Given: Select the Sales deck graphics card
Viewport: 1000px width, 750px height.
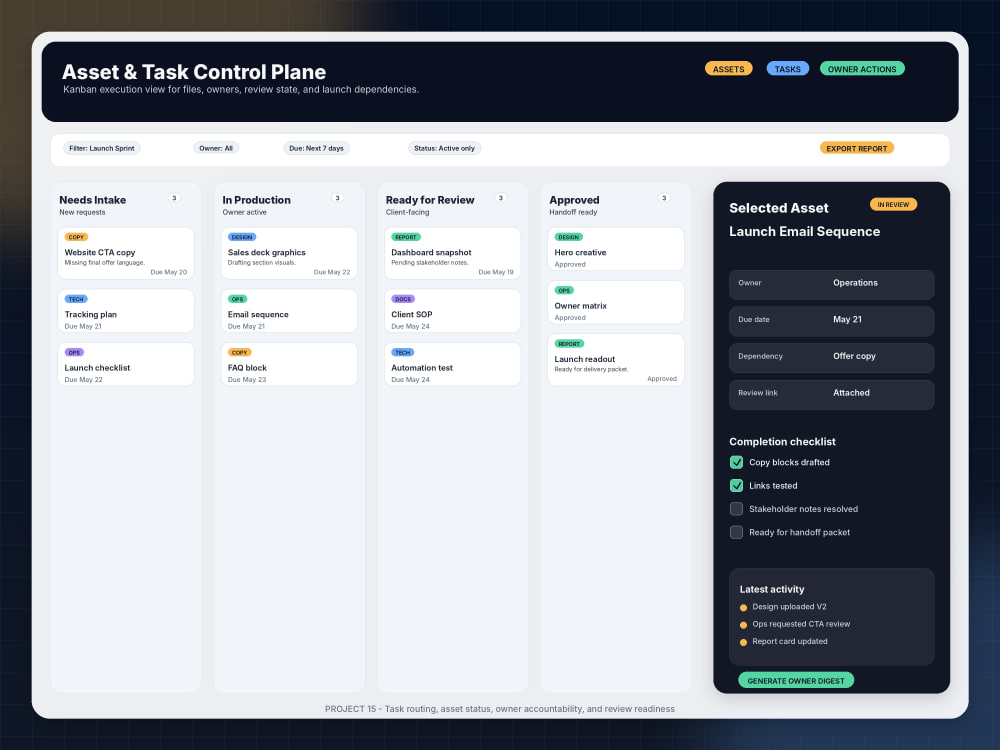Looking at the screenshot, I should click(289, 253).
